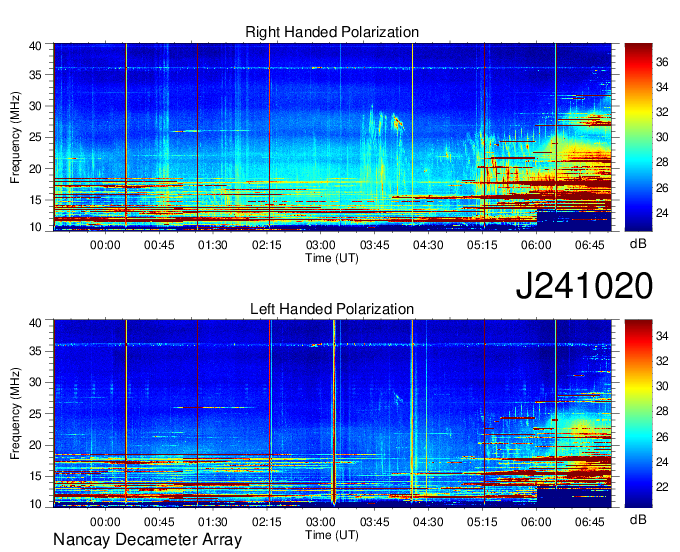The width and height of the screenshot is (680, 552).
Task: Click the "10" frequency tick on the right-handed plot
Action: (35, 227)
